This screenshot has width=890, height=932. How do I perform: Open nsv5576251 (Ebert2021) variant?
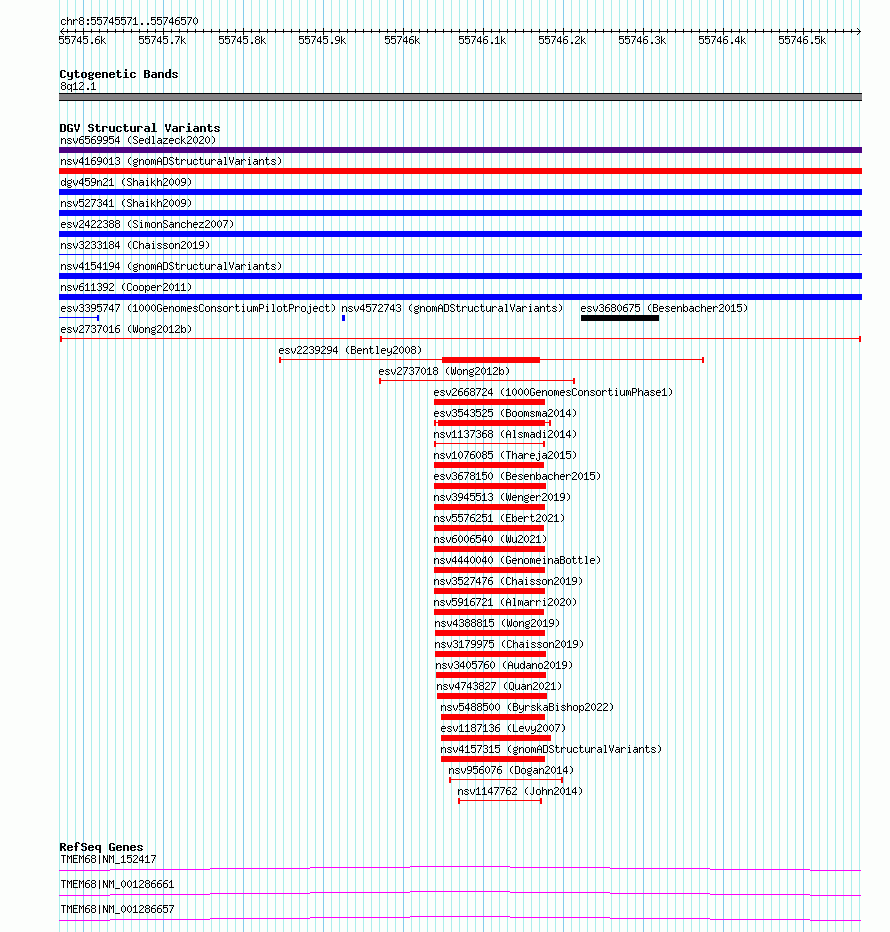pos(499,518)
